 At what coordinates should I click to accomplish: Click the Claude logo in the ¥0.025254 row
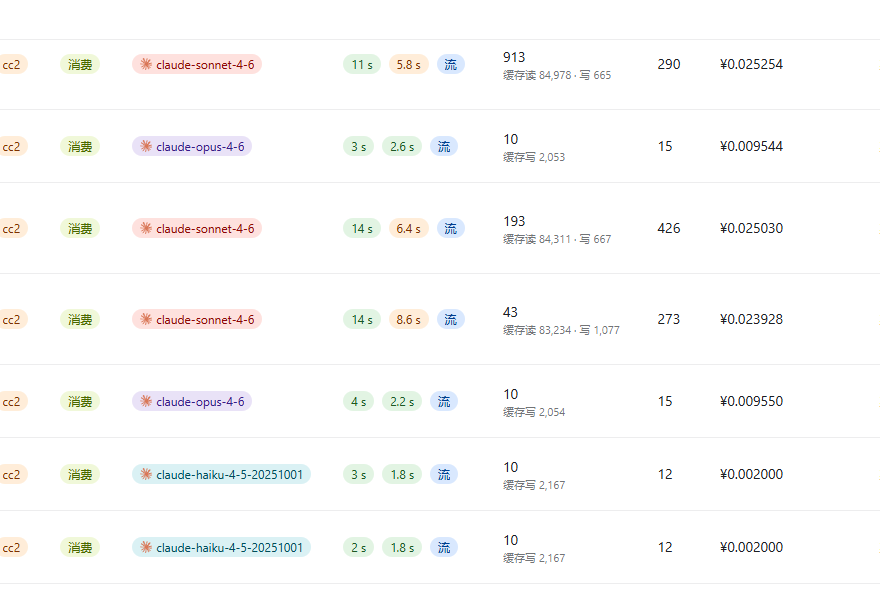coord(146,65)
